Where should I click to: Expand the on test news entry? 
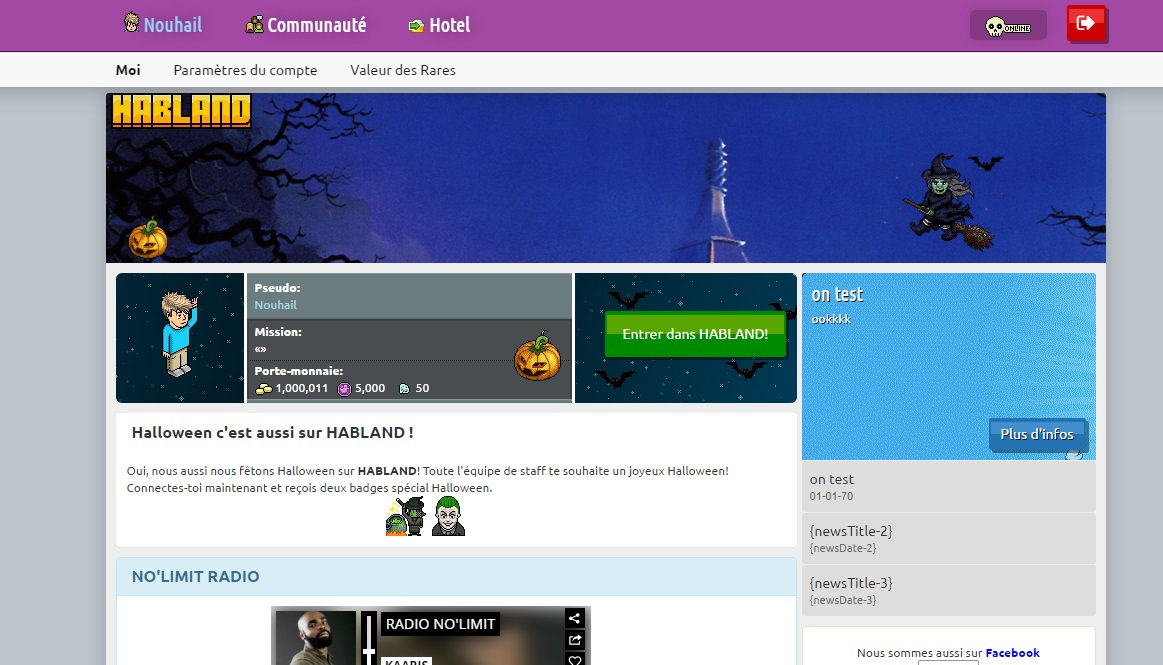pos(948,487)
